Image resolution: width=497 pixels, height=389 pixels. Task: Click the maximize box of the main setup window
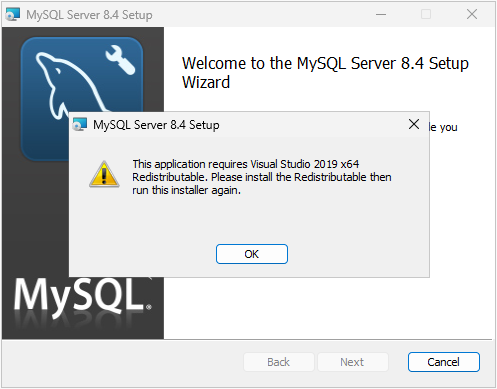tap(426, 14)
